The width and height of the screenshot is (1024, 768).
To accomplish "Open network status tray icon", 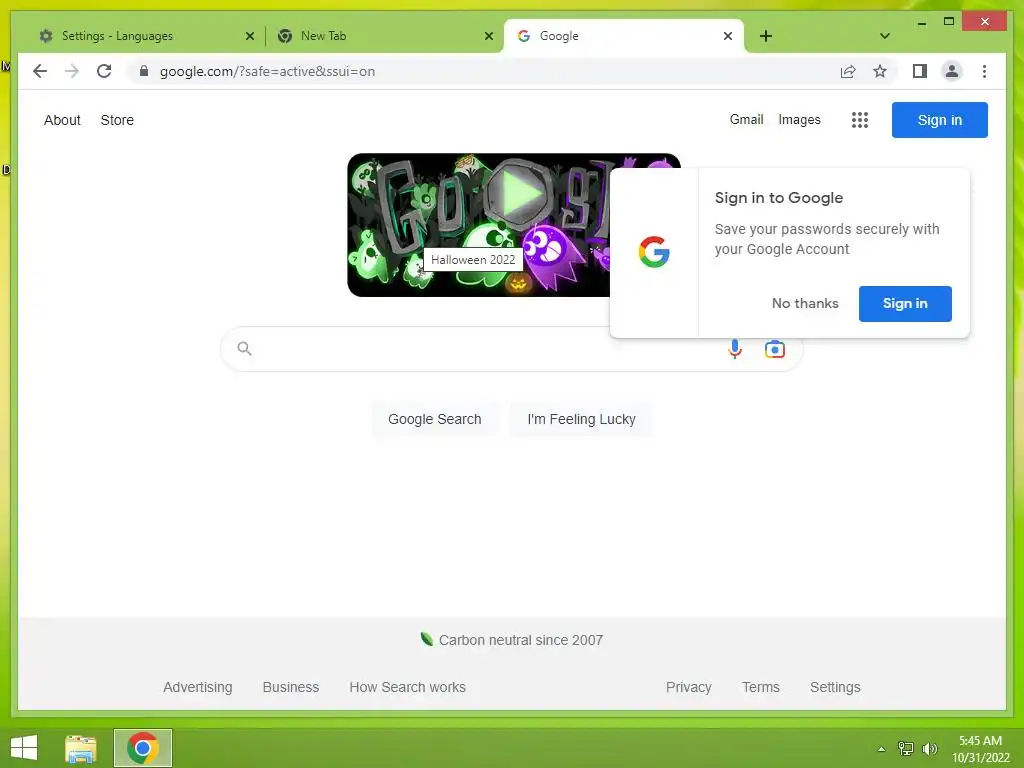I will 906,749.
